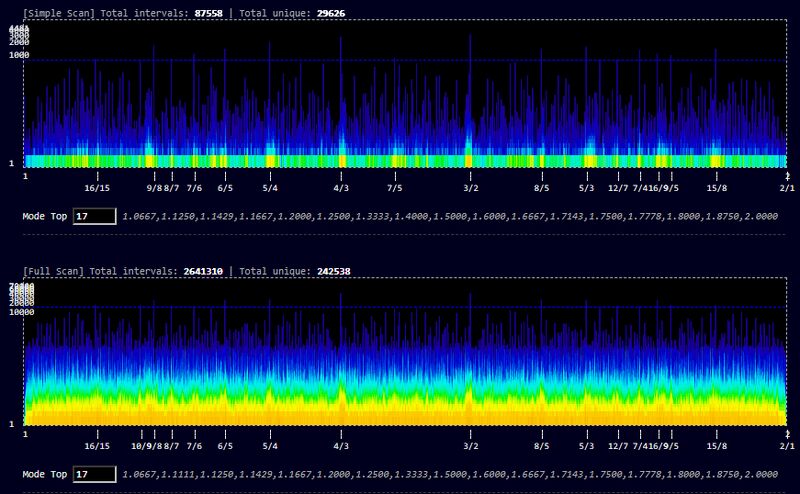800x494 pixels.
Task: Click the 5/3 axis label in Full Scan chart
Action: click(x=587, y=447)
